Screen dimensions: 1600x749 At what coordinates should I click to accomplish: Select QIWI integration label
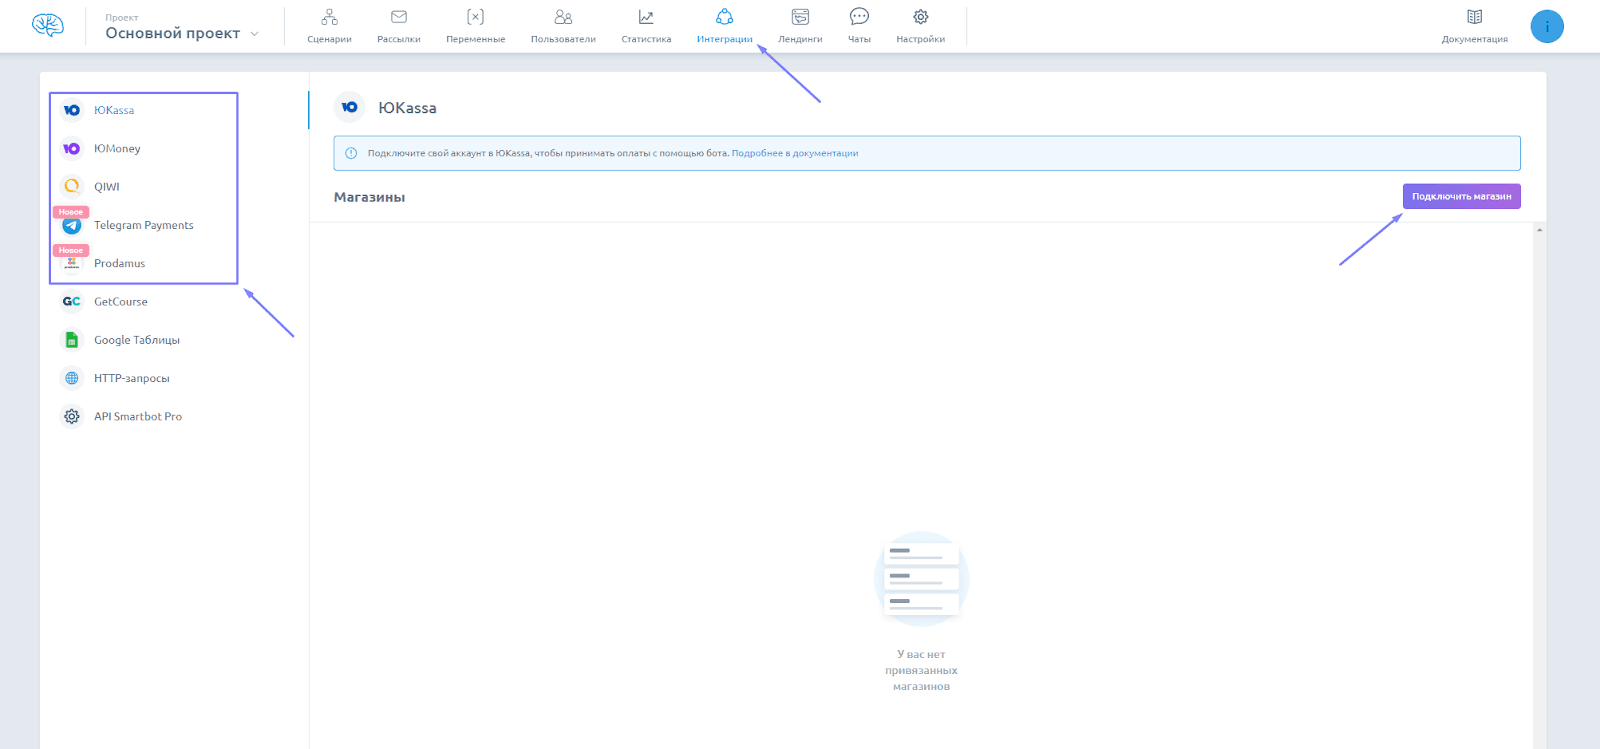(107, 186)
